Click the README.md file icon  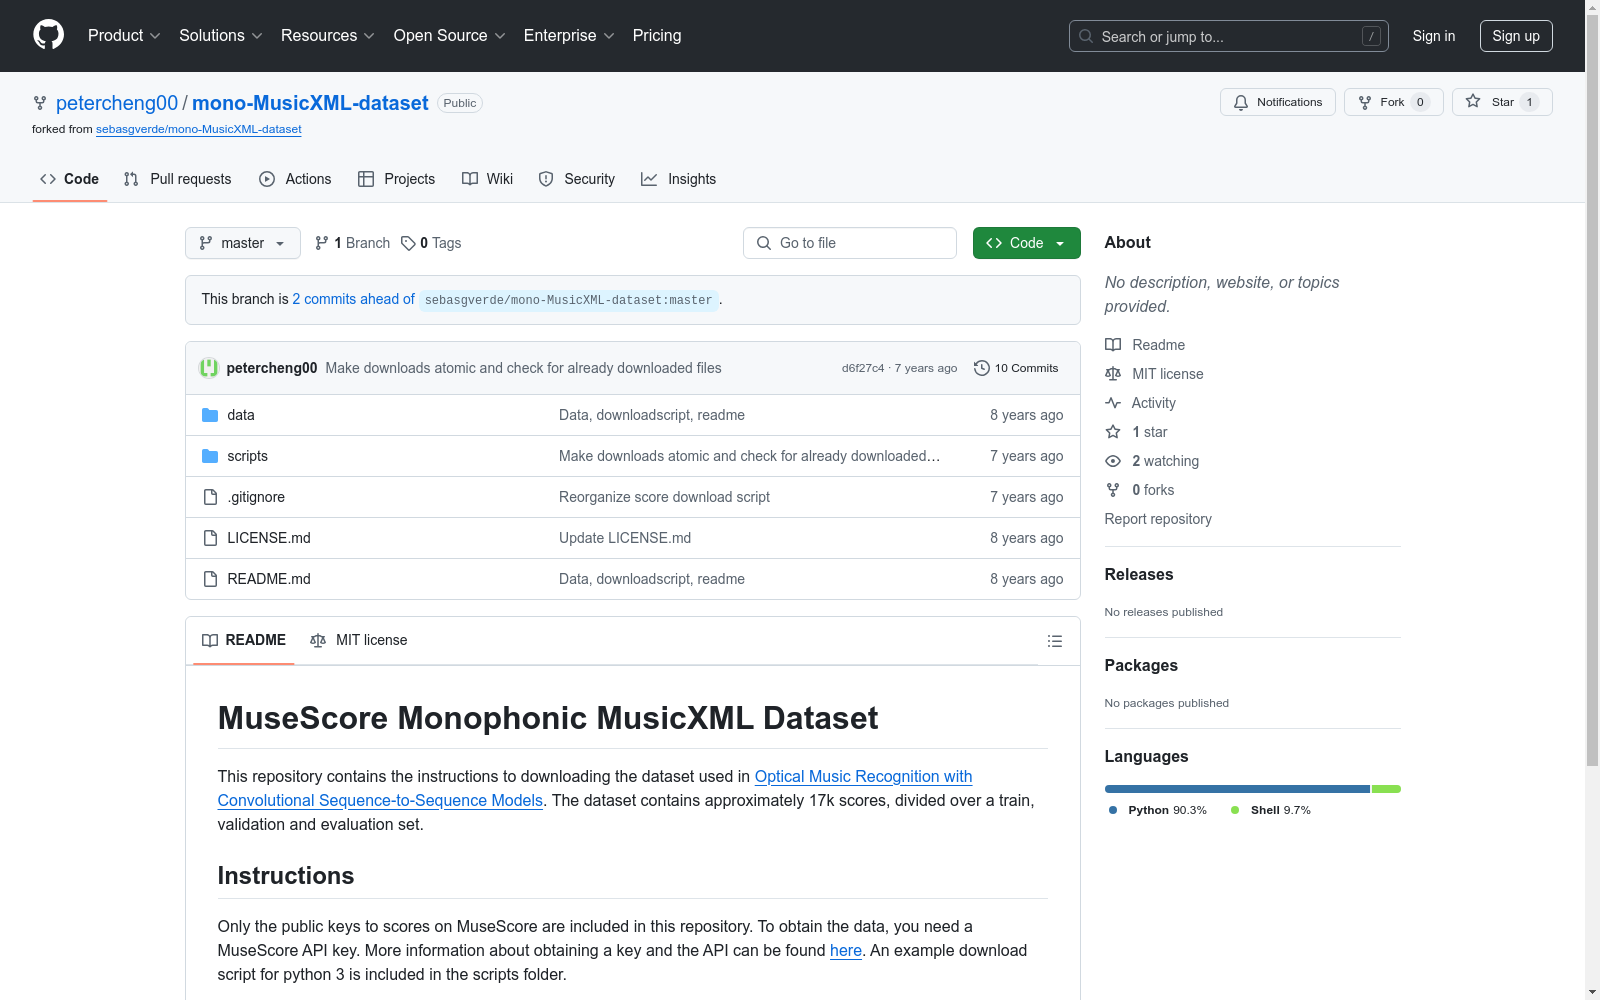(210, 579)
